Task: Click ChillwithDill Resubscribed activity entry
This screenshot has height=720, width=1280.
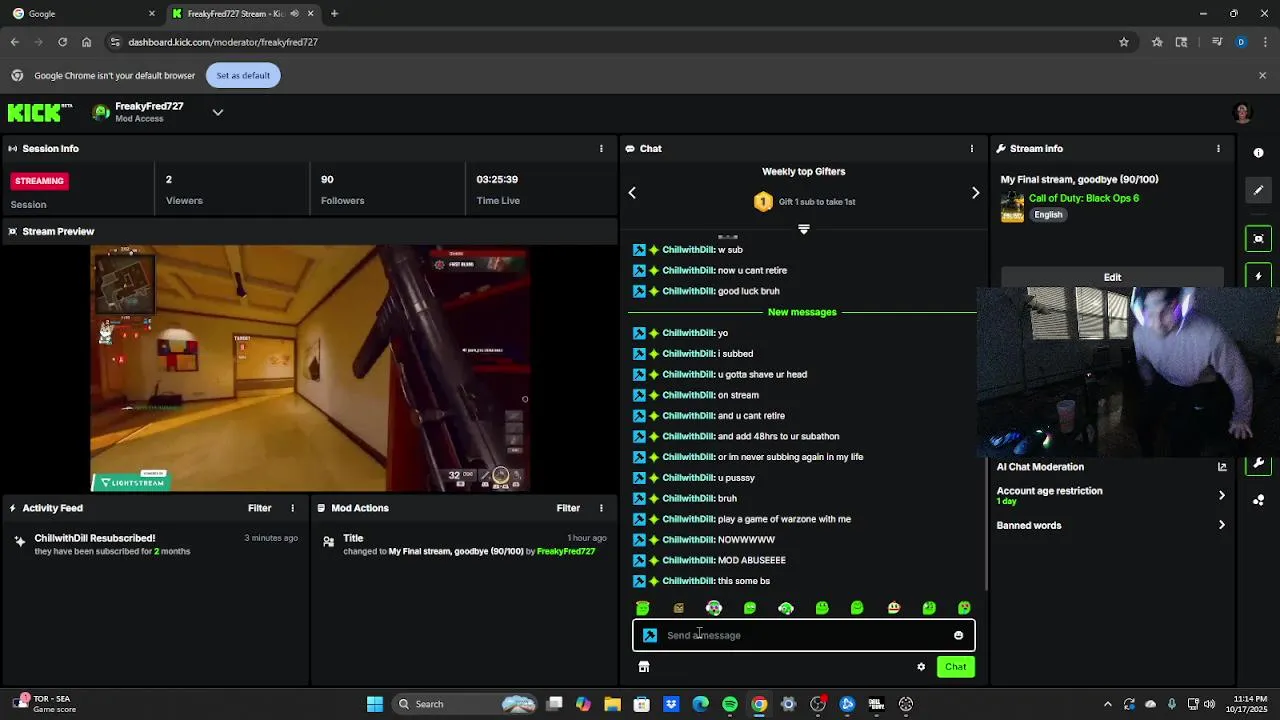Action: 155,544
